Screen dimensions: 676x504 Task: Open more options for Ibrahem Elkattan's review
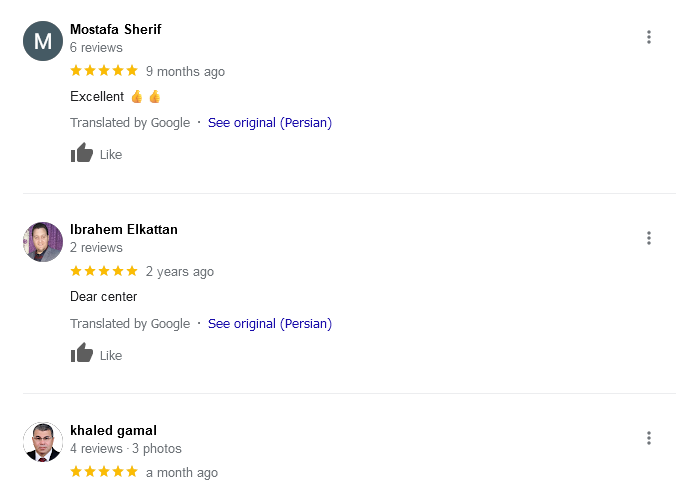coord(649,238)
